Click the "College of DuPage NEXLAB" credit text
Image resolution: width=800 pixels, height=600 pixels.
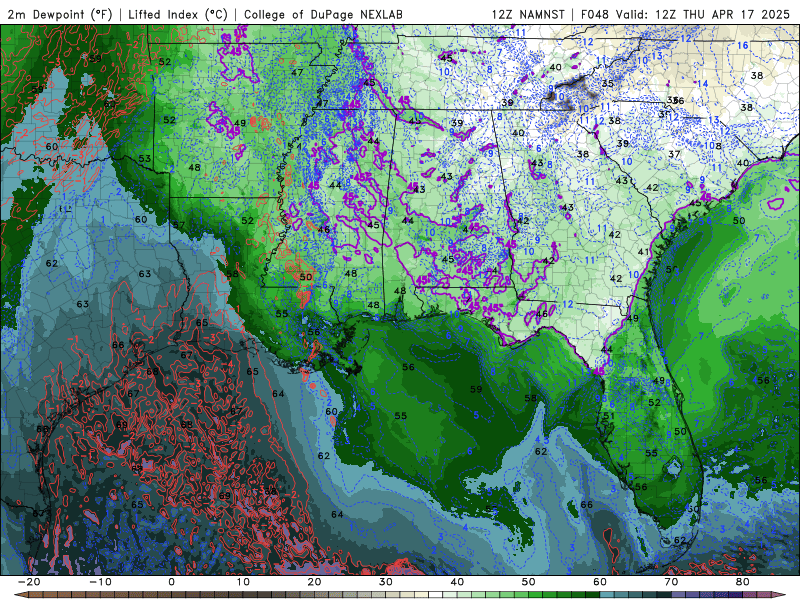(323, 14)
